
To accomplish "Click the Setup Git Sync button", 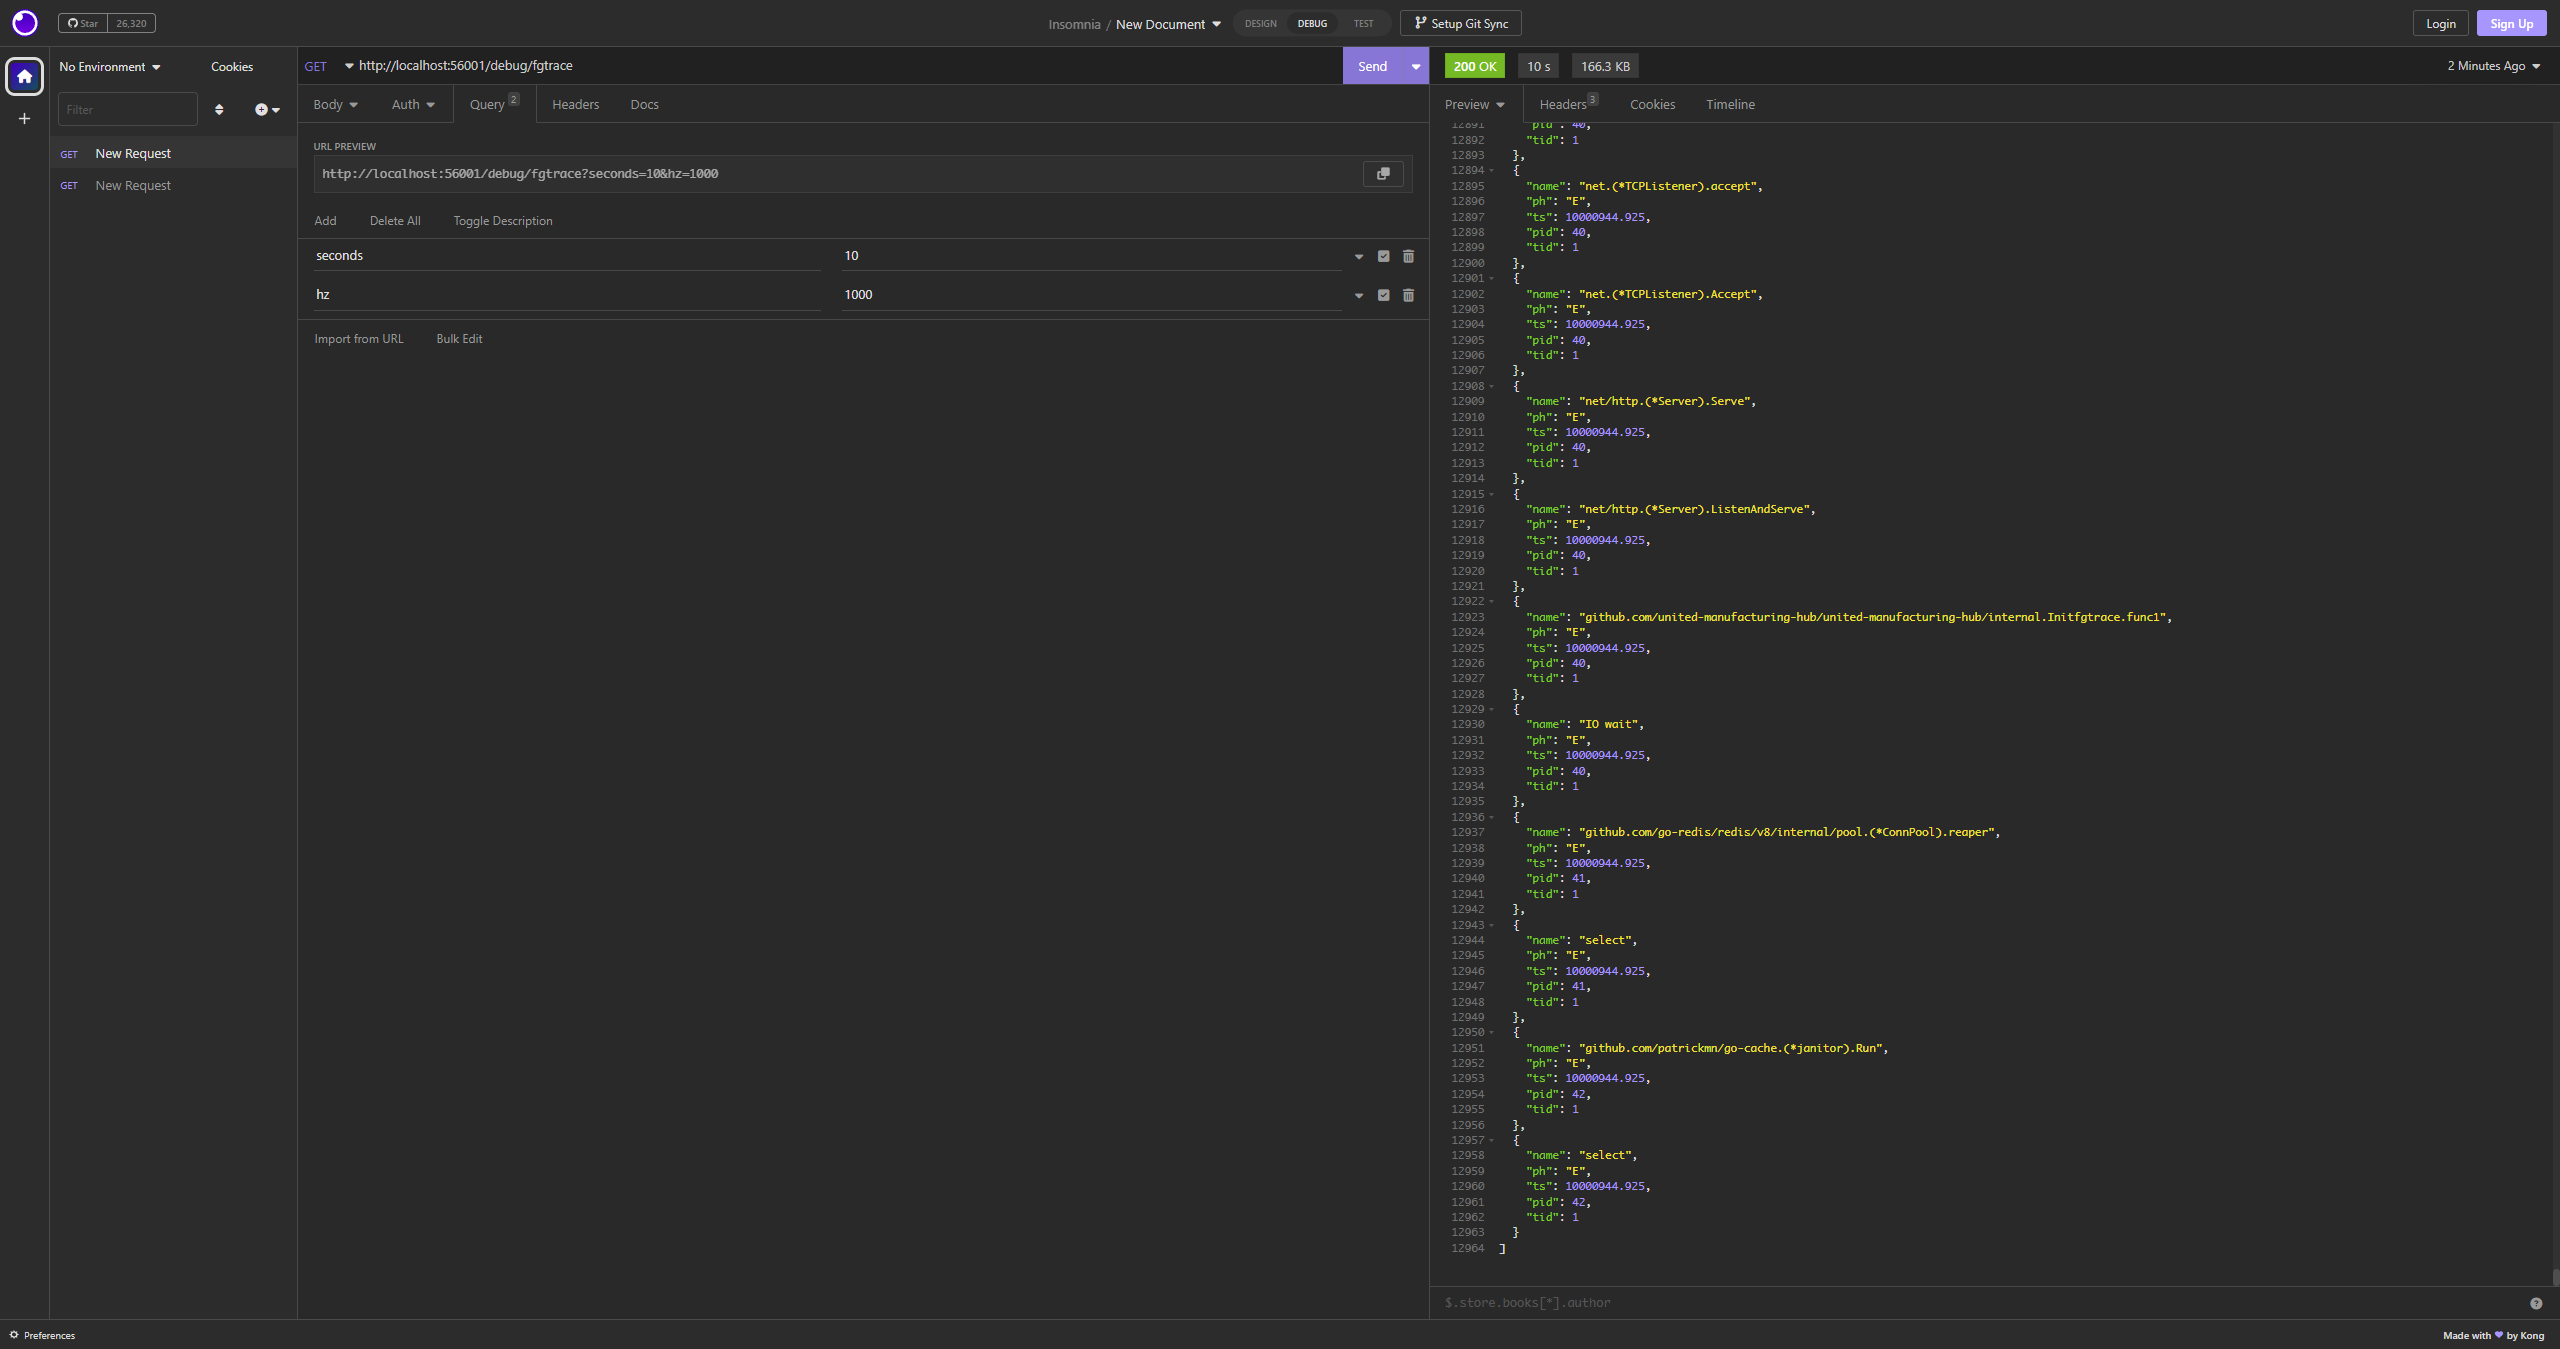I will click(1460, 24).
